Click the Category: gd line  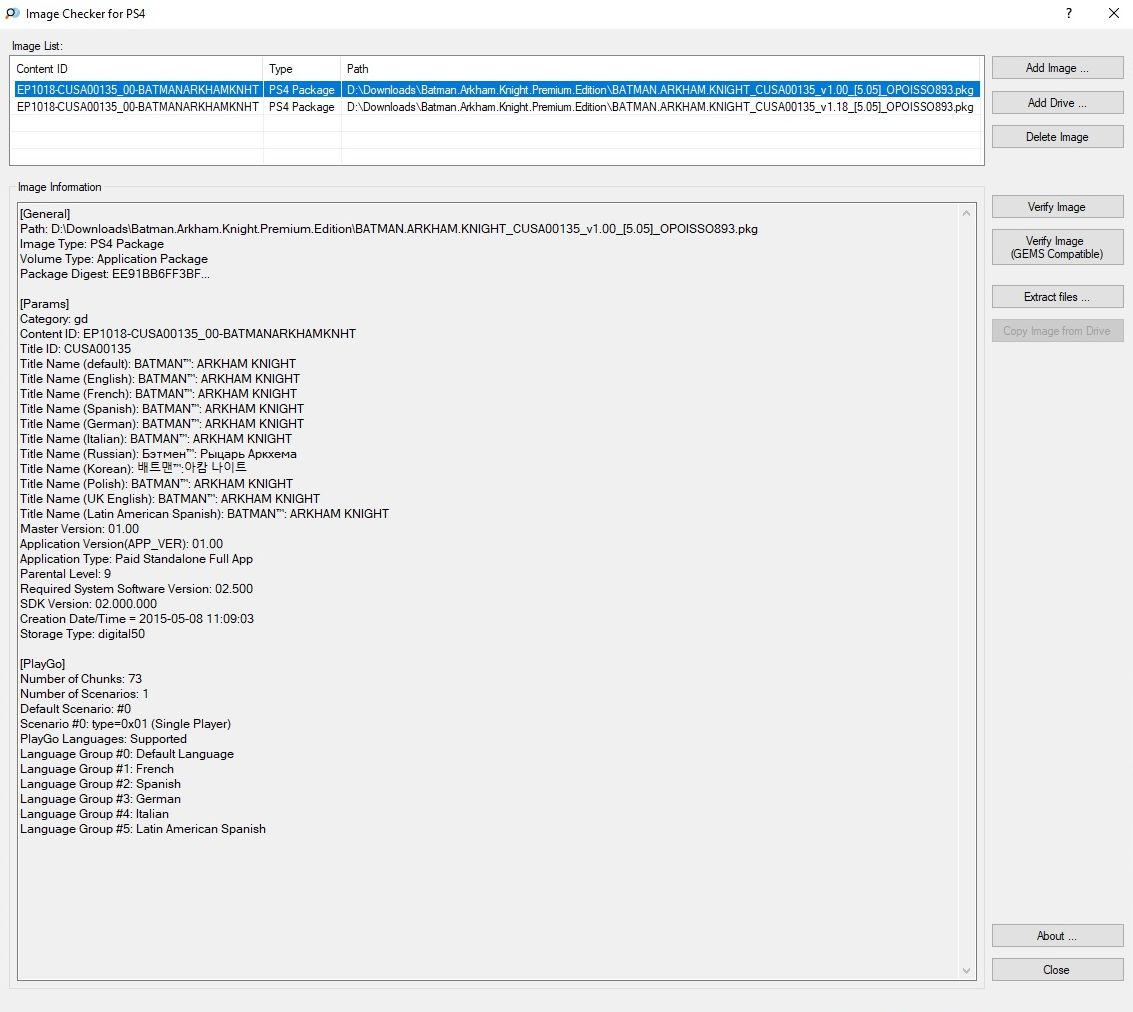[54, 319]
